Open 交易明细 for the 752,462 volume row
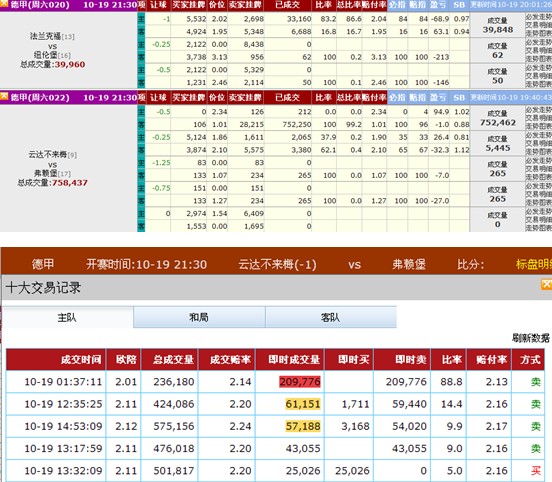The image size is (552, 482). pos(539,118)
